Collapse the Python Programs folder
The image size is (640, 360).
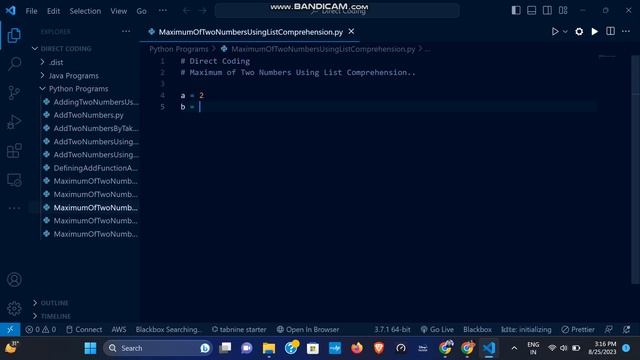click(78, 89)
